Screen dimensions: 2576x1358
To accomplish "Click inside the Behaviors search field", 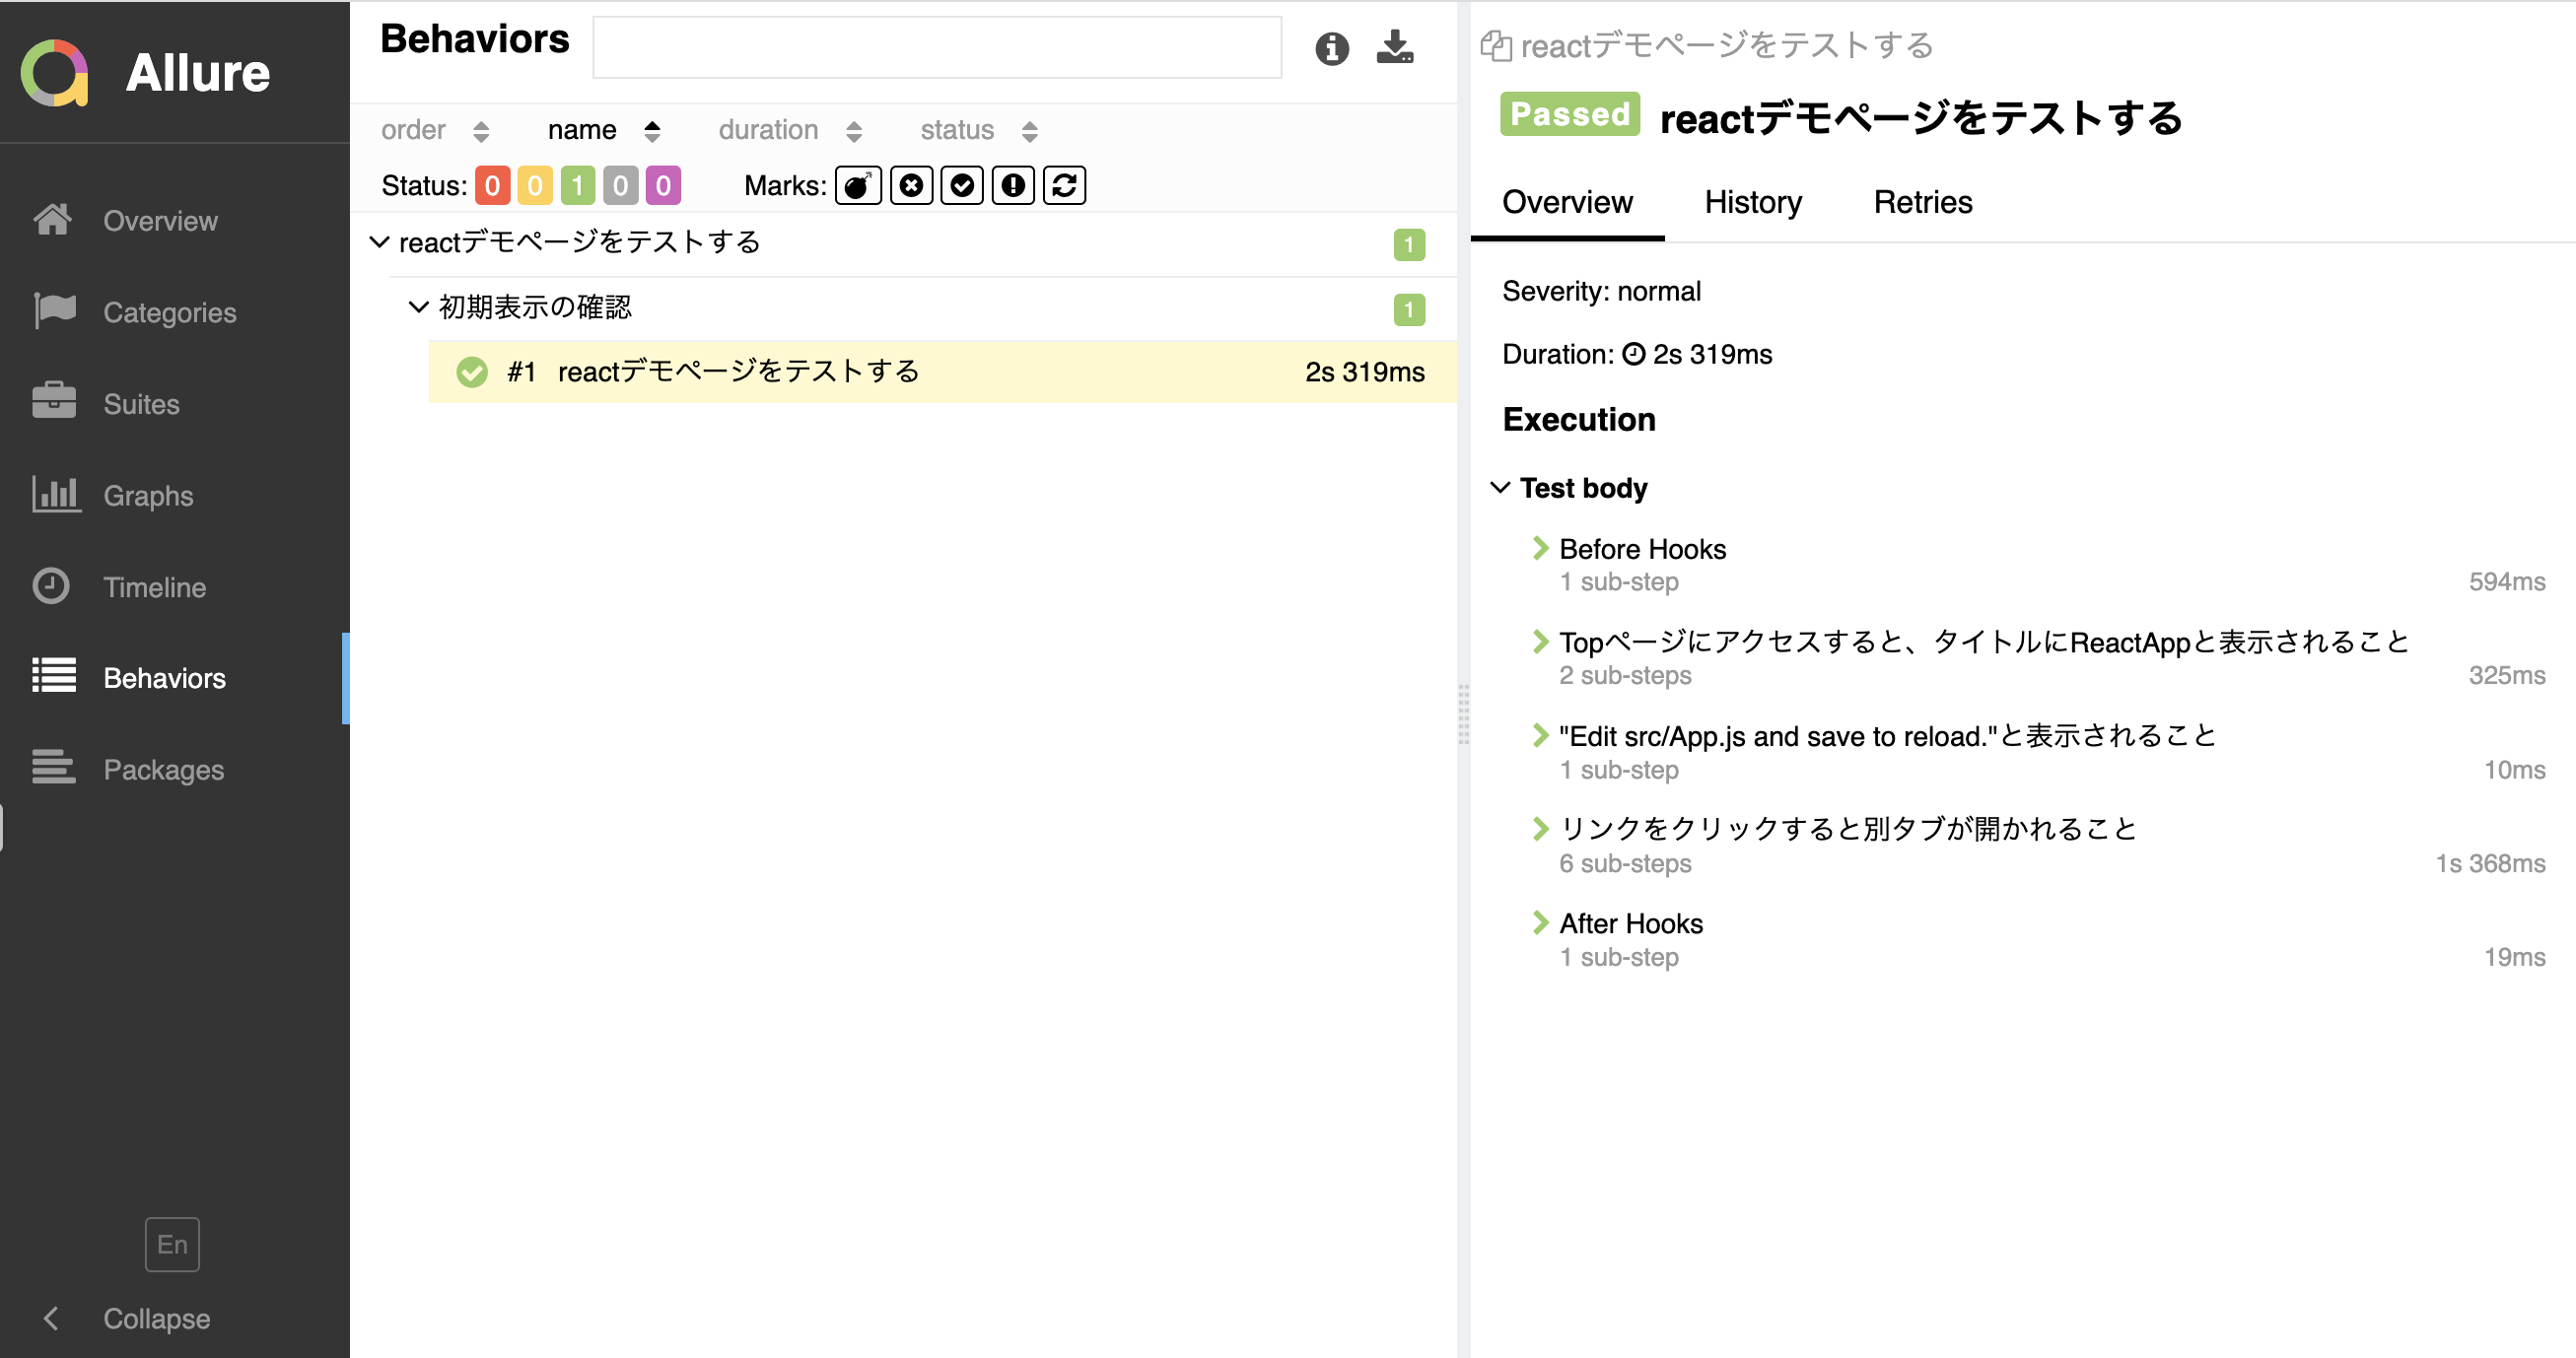I will (936, 46).
